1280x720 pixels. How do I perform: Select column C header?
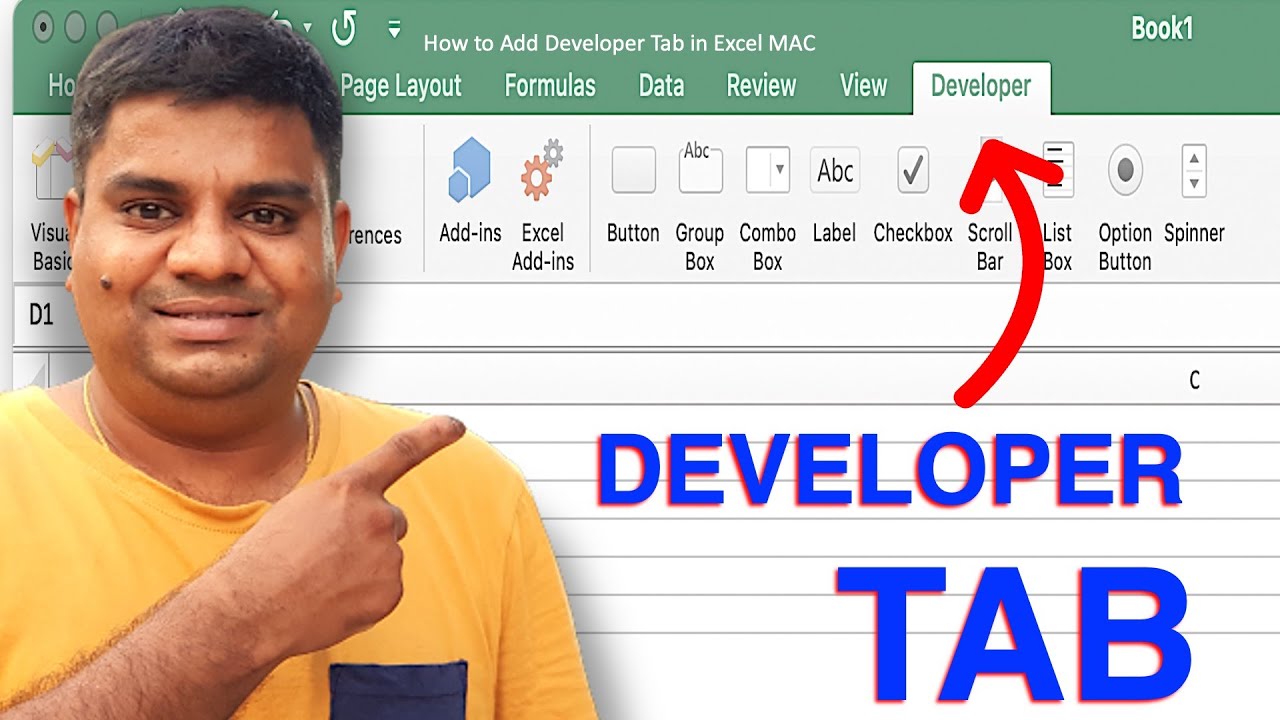pyautogui.click(x=1194, y=380)
